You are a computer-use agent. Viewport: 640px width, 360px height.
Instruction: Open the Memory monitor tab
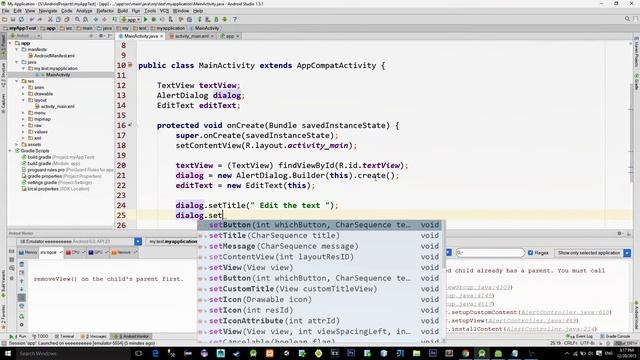[29, 253]
